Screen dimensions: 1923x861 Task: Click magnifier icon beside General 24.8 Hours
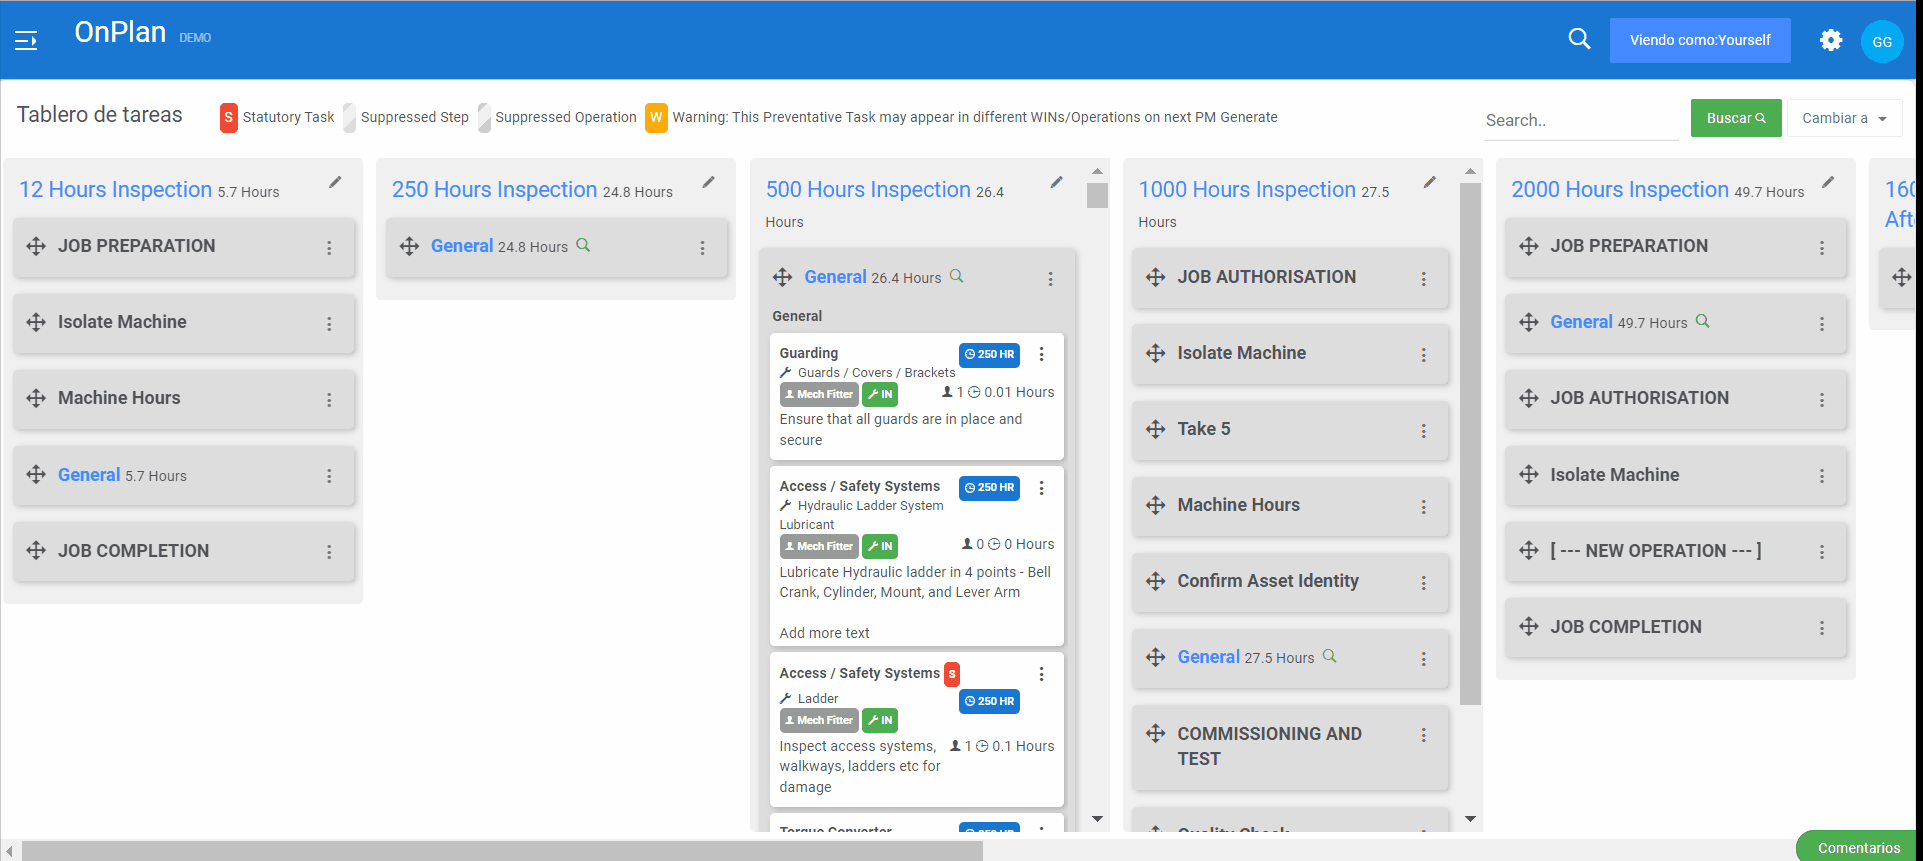[x=583, y=245]
